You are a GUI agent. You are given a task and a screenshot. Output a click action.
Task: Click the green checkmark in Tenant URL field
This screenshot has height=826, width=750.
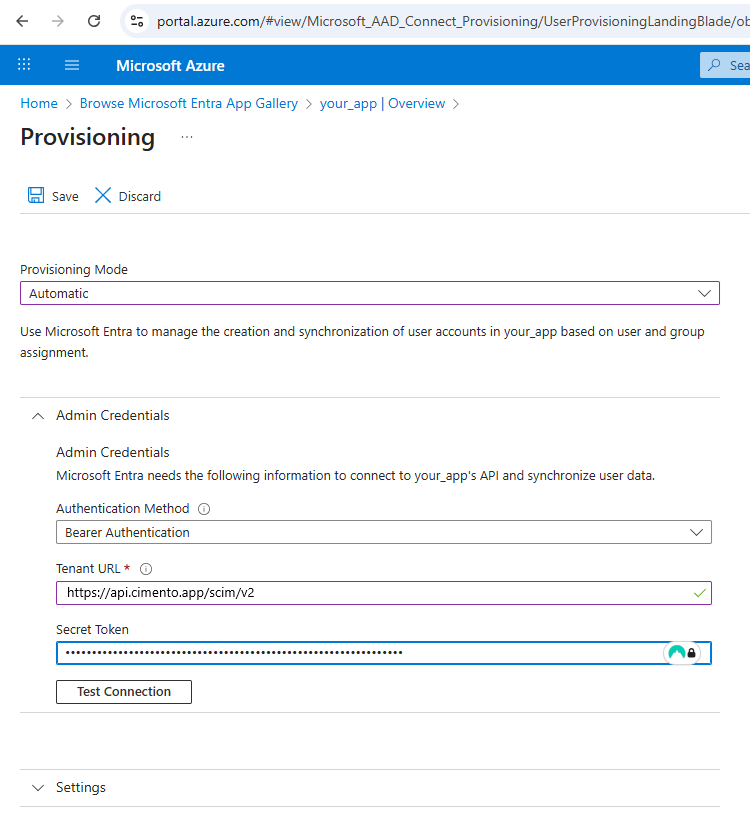pyautogui.click(x=699, y=593)
